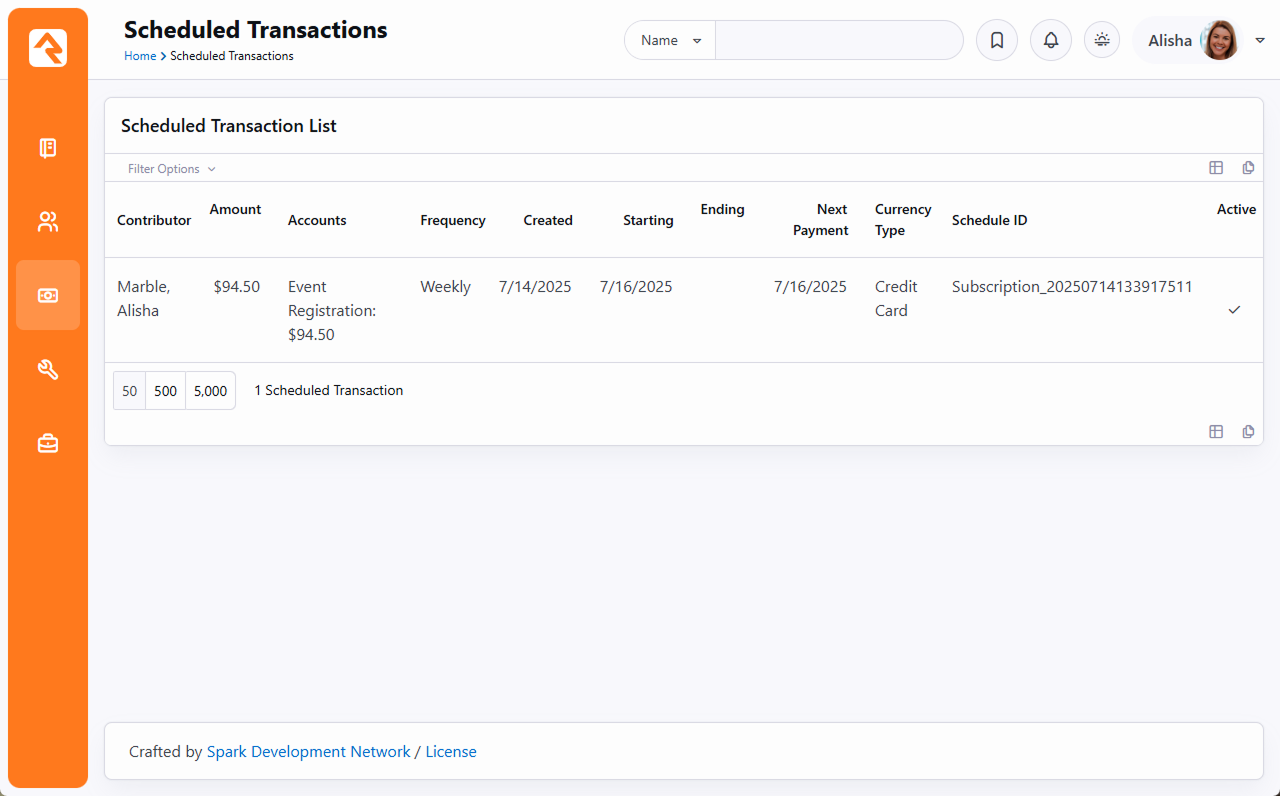The width and height of the screenshot is (1280, 796).
Task: Open the Finance money icon in sidebar
Action: 48,295
